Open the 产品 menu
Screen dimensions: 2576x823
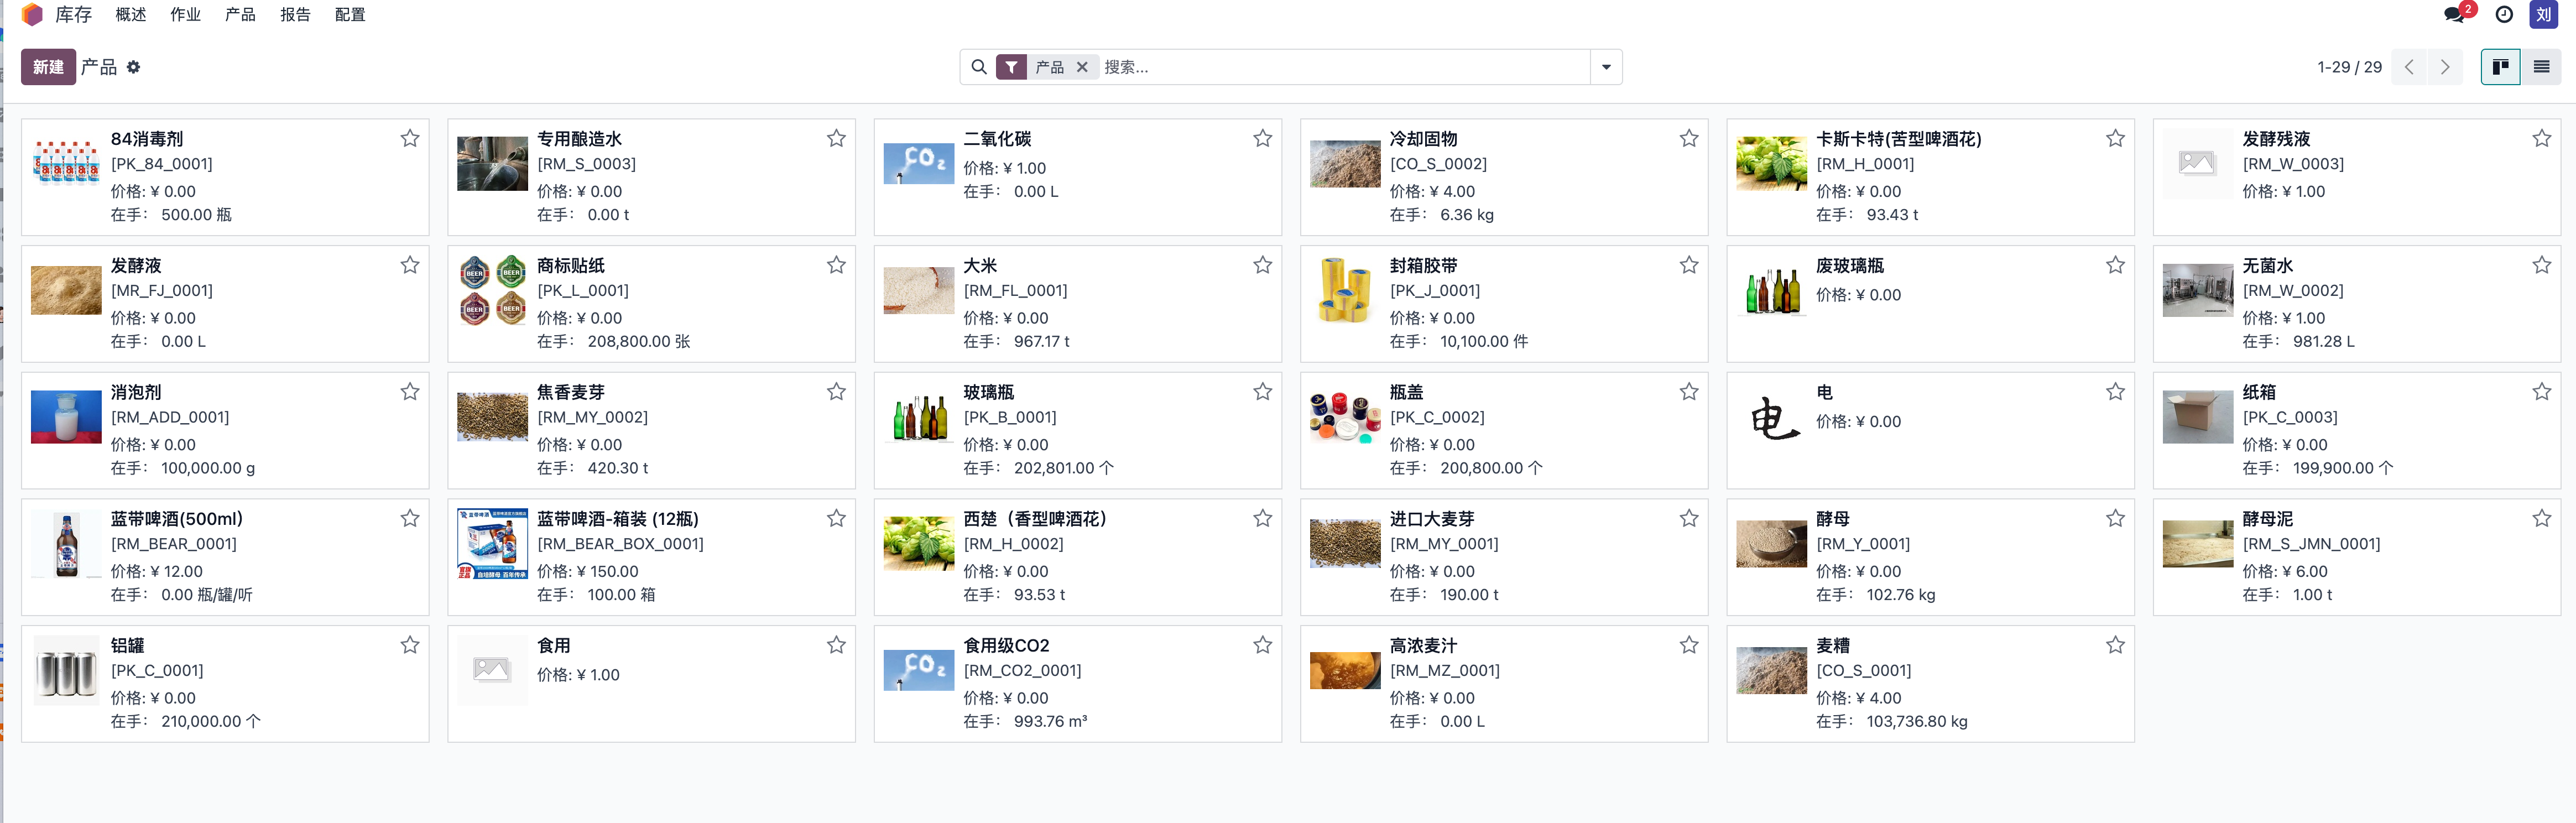click(x=240, y=14)
